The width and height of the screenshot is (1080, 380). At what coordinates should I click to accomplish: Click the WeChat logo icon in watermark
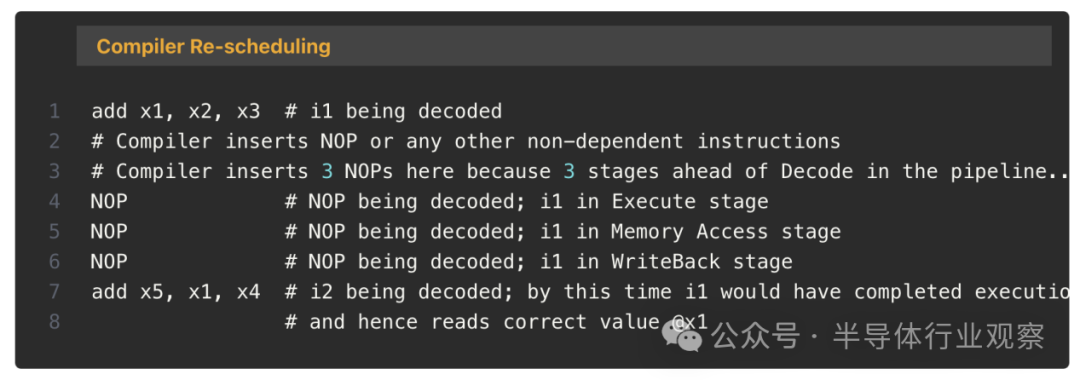[682, 337]
